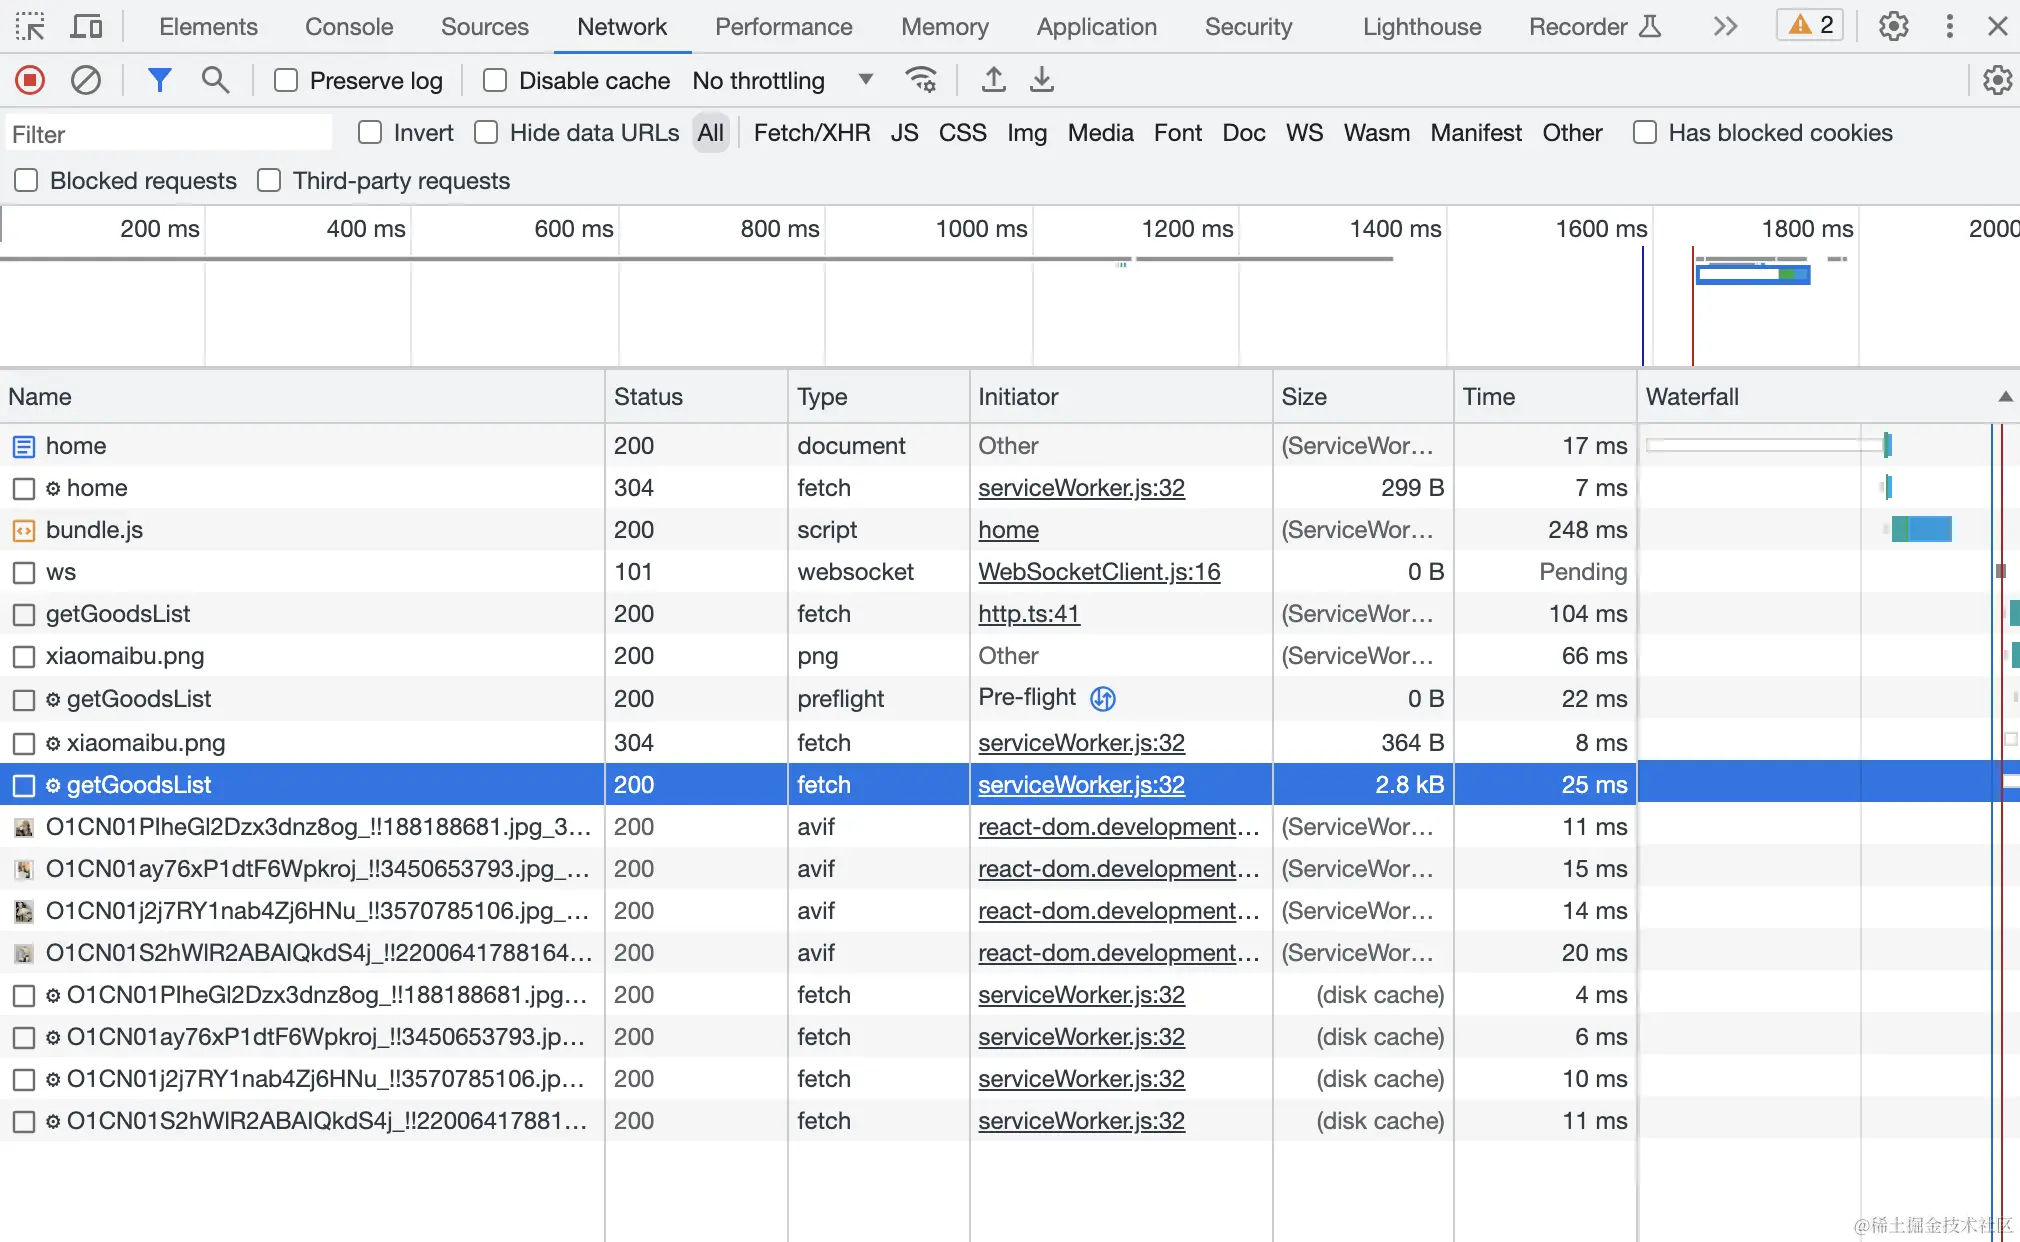Tick Hide data URLs checkbox
2020x1242 pixels.
[486, 133]
